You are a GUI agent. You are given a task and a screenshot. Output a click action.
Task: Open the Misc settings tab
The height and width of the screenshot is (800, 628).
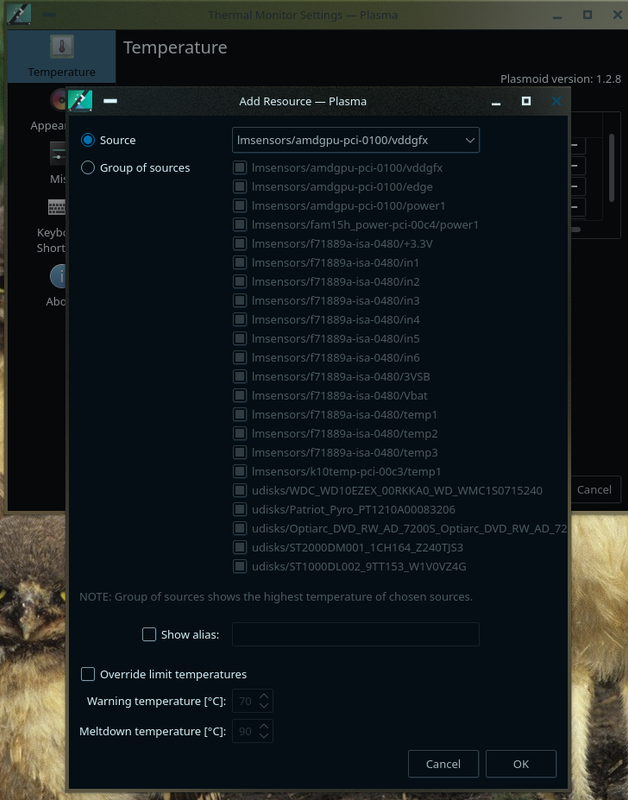(x=57, y=163)
